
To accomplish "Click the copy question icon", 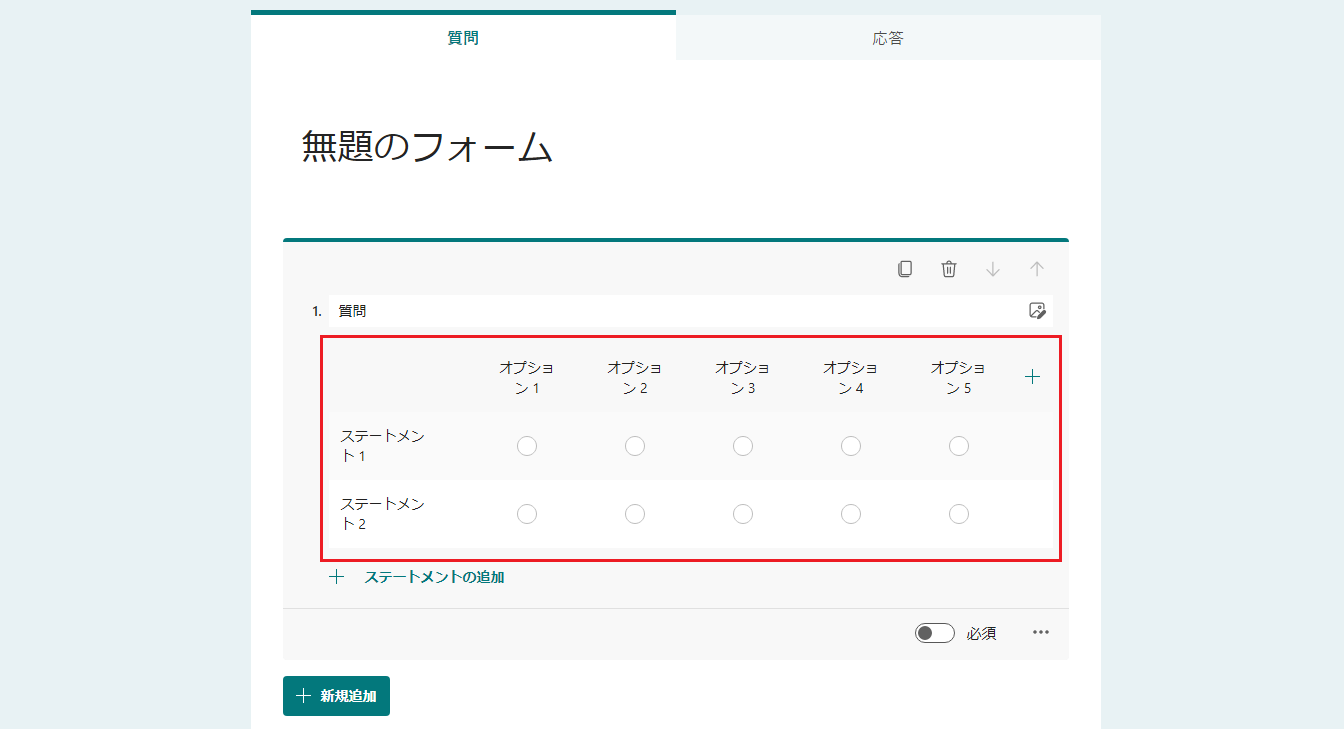I will (905, 269).
